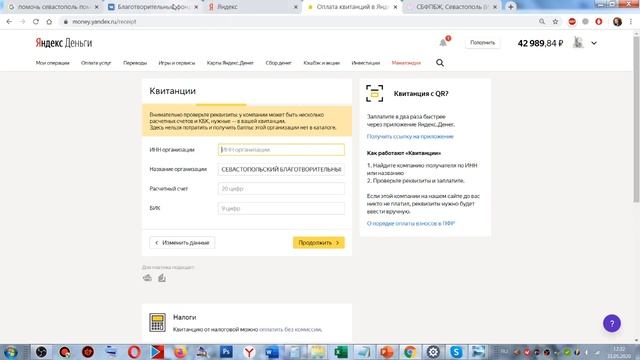Click the Расчетный счет input field
The height and width of the screenshot is (360, 640).
(x=281, y=189)
